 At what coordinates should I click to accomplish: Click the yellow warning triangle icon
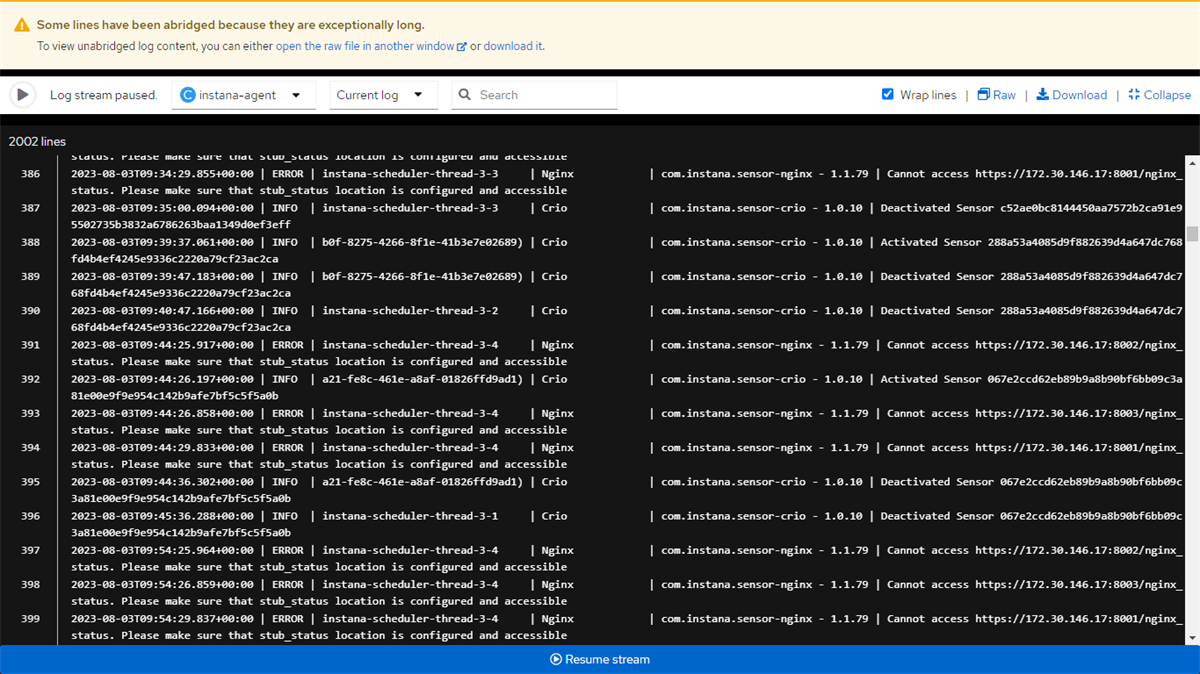(x=21, y=25)
